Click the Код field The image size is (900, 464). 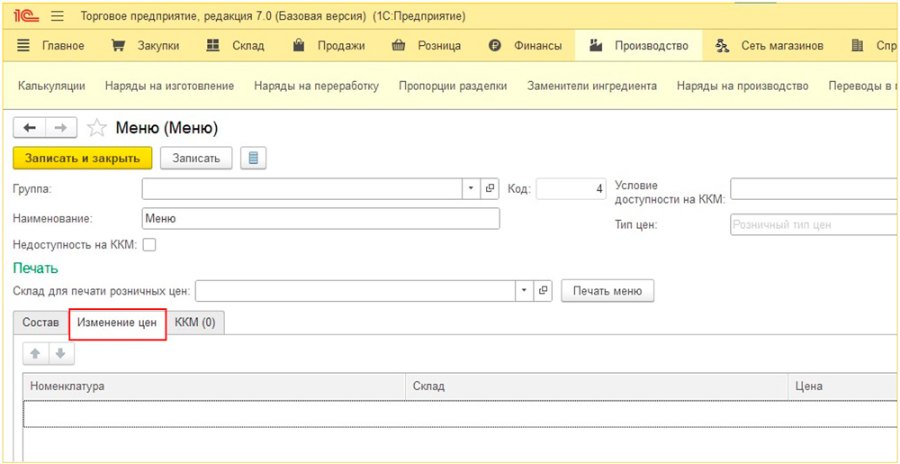(x=571, y=188)
